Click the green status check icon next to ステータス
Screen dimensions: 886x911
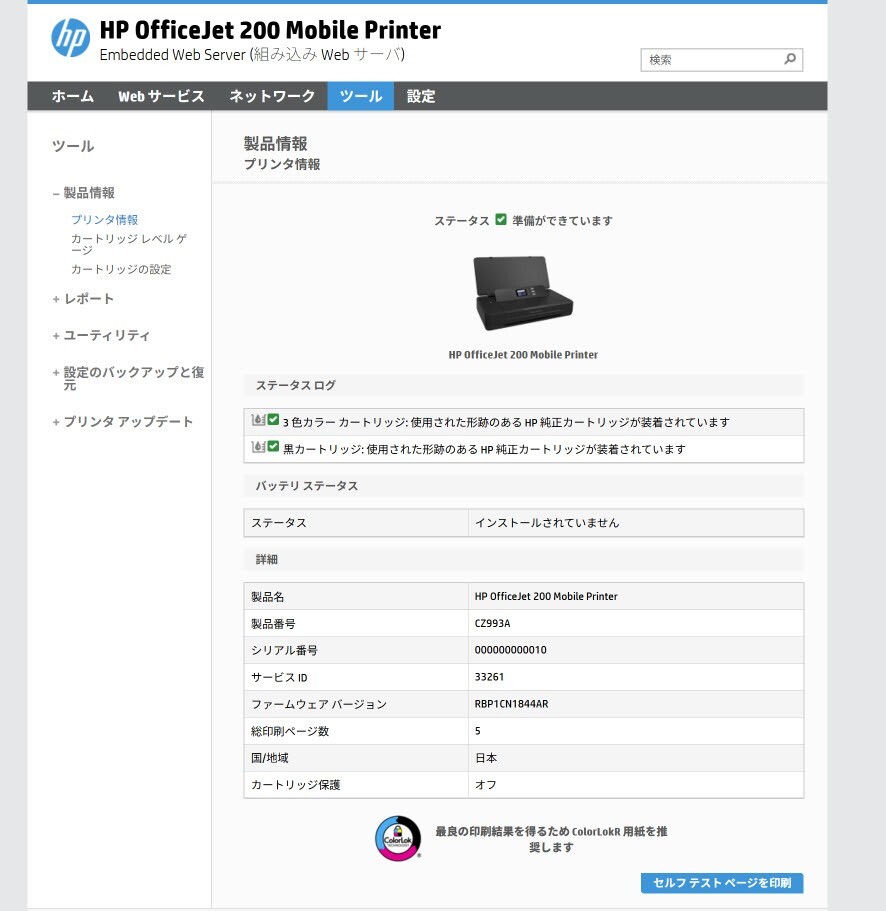point(501,220)
